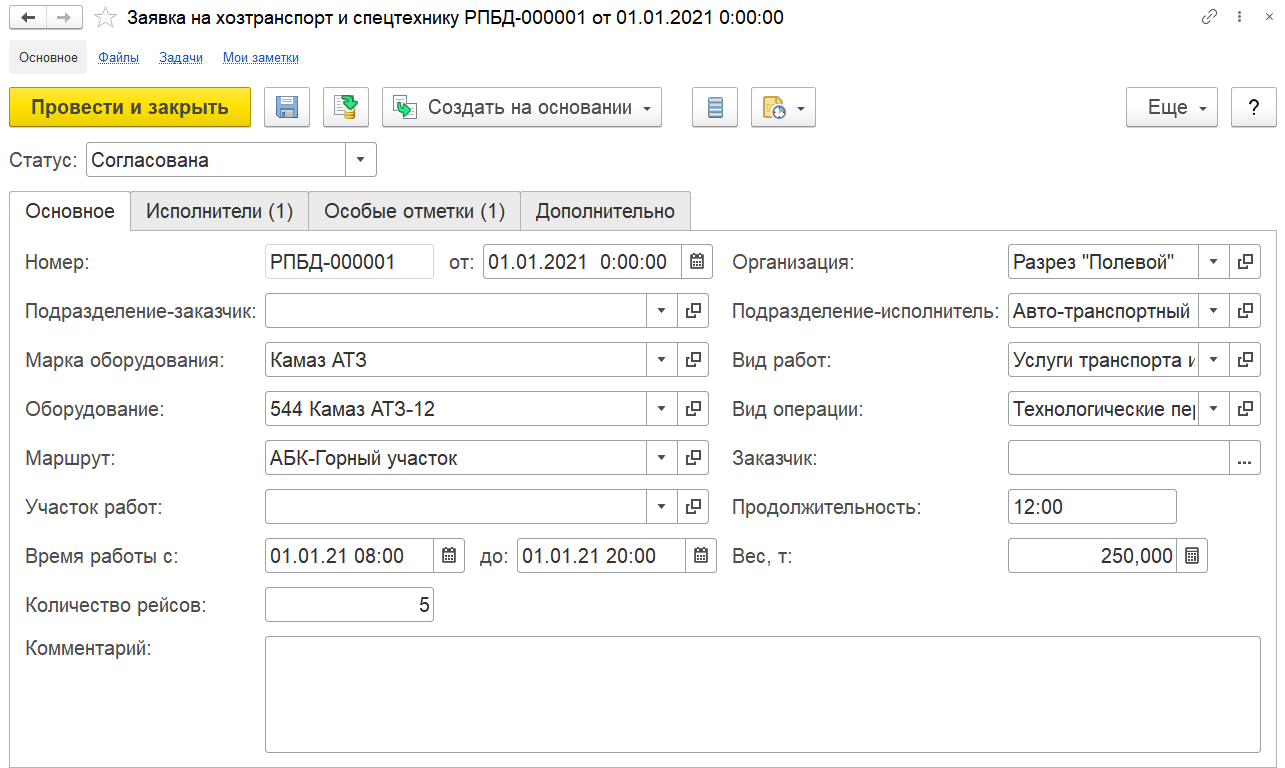Open the Подразделение-заказчик record form
Image resolution: width=1285 pixels, height=768 pixels.
[x=693, y=311]
